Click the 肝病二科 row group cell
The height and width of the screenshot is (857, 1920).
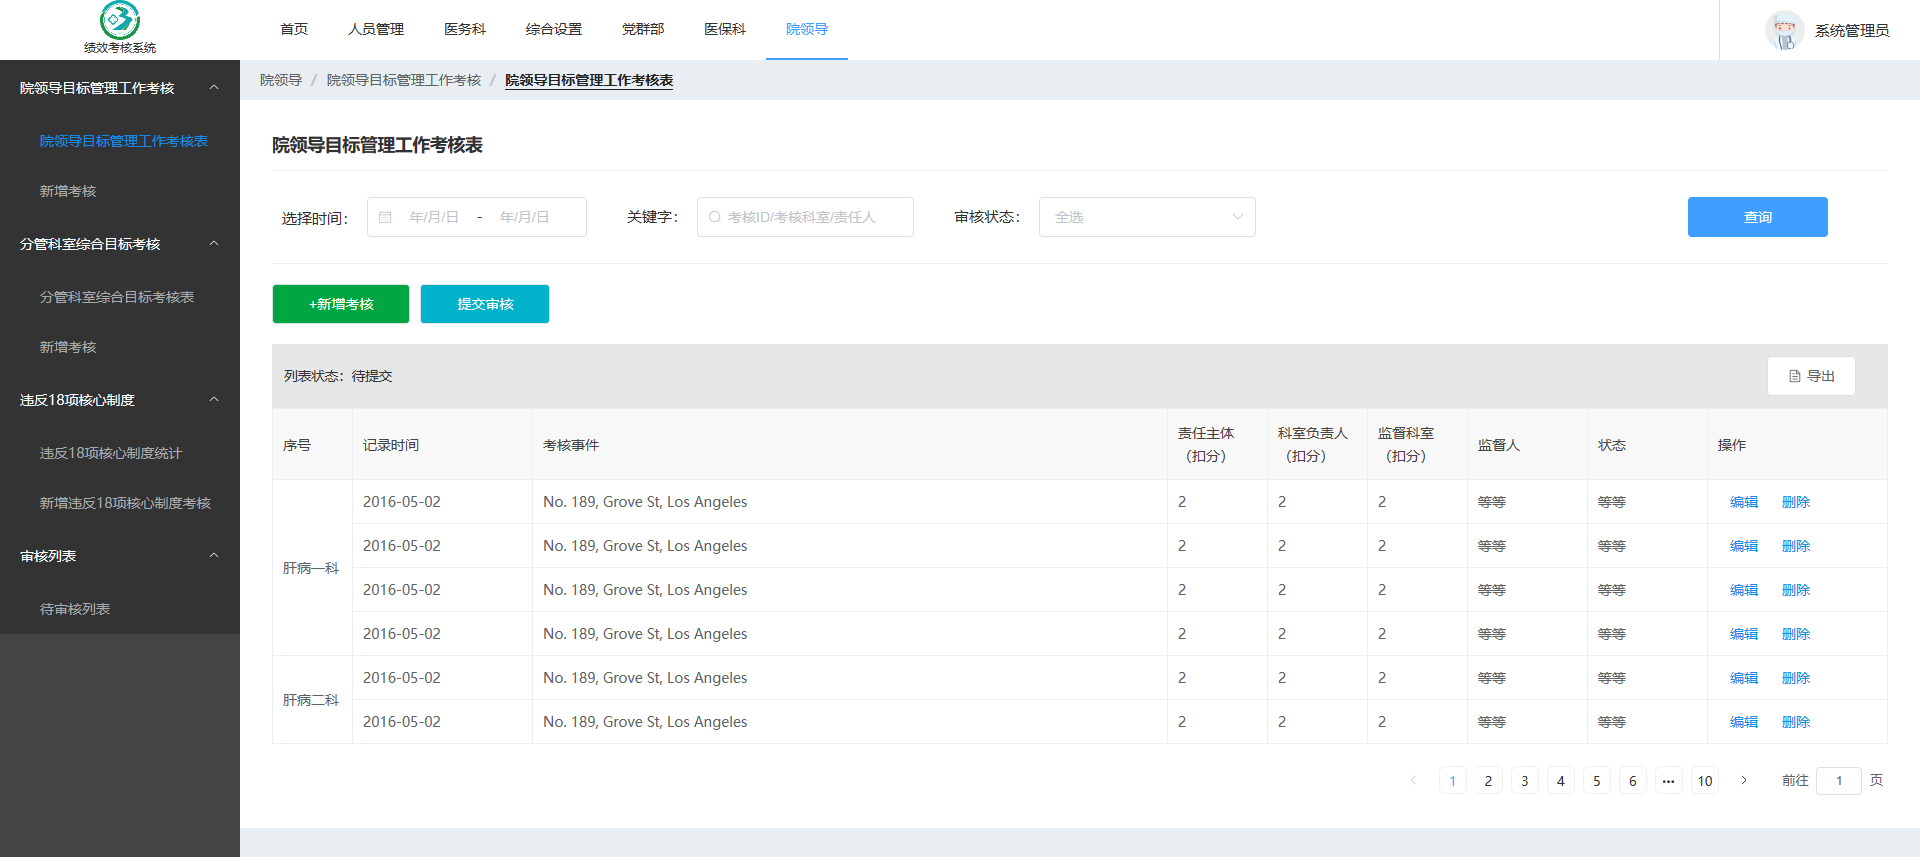[x=312, y=700]
